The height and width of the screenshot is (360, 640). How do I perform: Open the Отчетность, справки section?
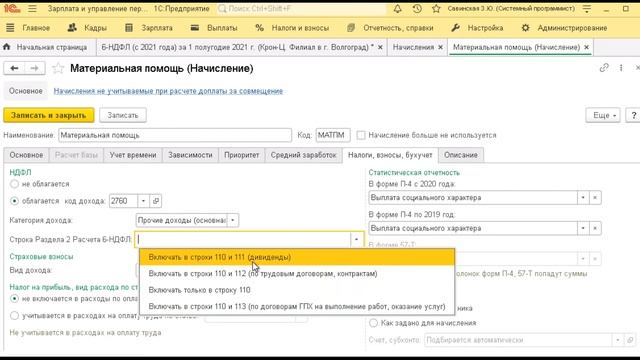click(390, 28)
